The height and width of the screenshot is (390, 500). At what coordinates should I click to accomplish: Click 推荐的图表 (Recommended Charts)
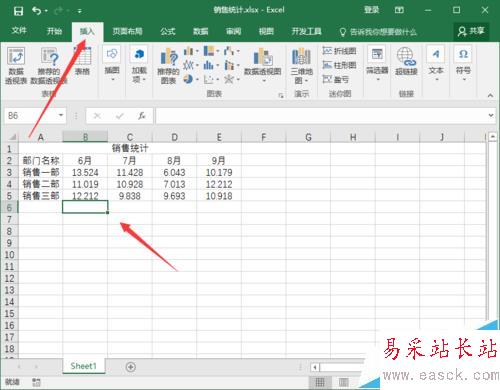(x=168, y=65)
